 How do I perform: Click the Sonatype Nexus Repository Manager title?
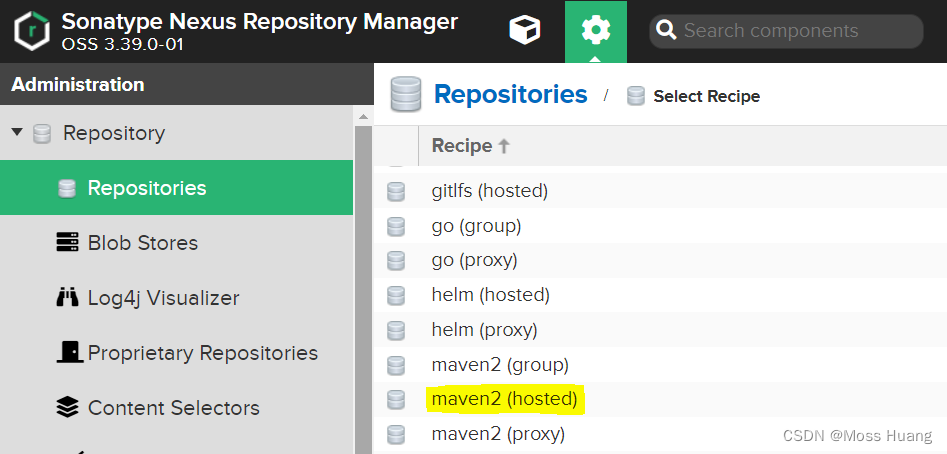pos(260,22)
